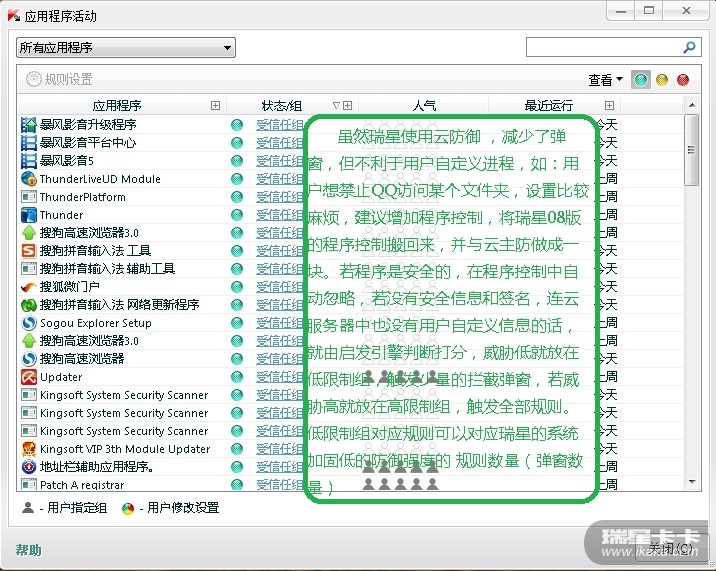
Task: Select the Kingsoft VIP 3th Module Updater row
Action: pos(351,449)
